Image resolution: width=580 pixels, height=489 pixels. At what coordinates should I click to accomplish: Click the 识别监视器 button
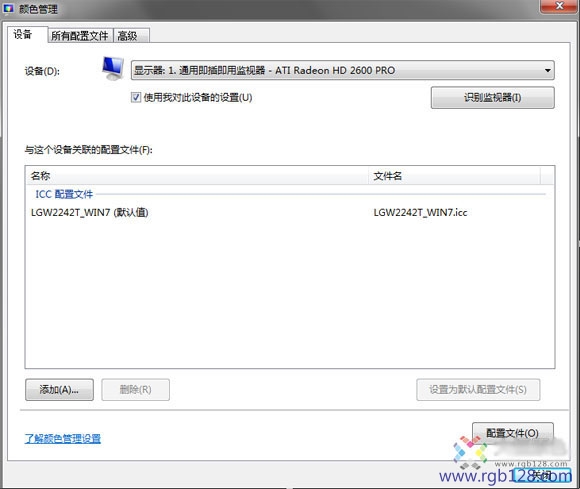pyautogui.click(x=492, y=98)
